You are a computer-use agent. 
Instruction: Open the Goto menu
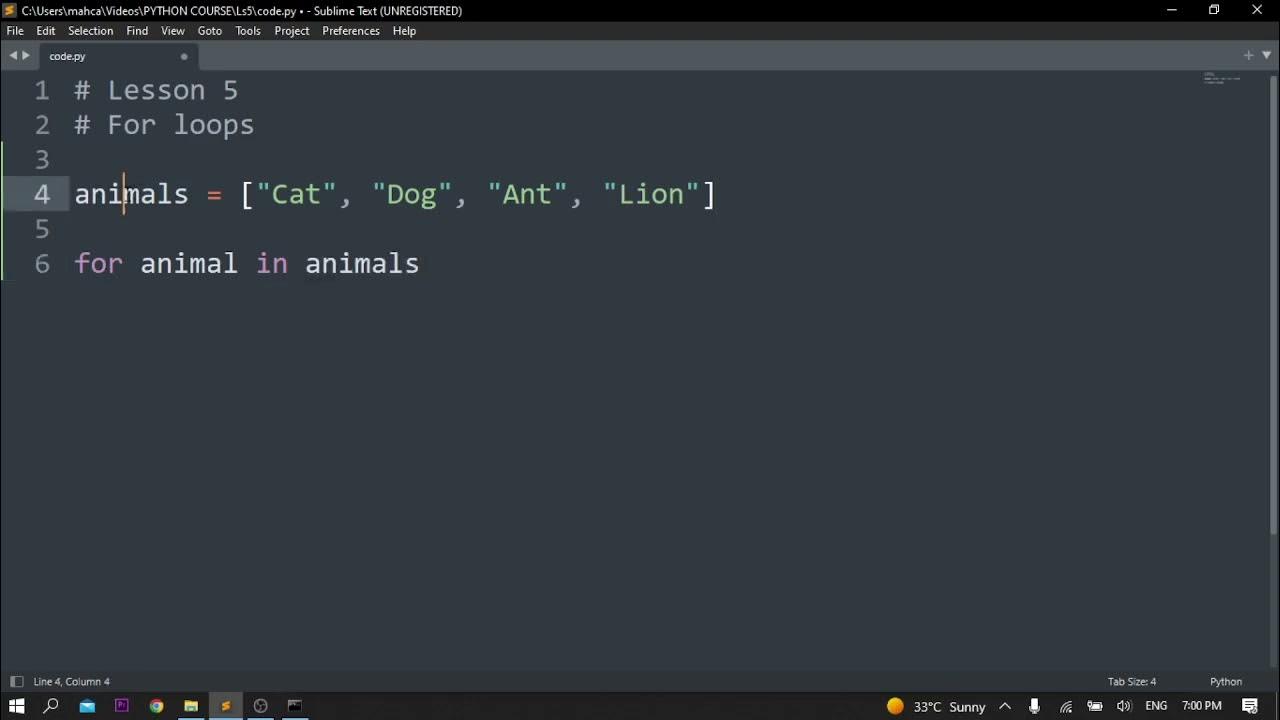(210, 31)
